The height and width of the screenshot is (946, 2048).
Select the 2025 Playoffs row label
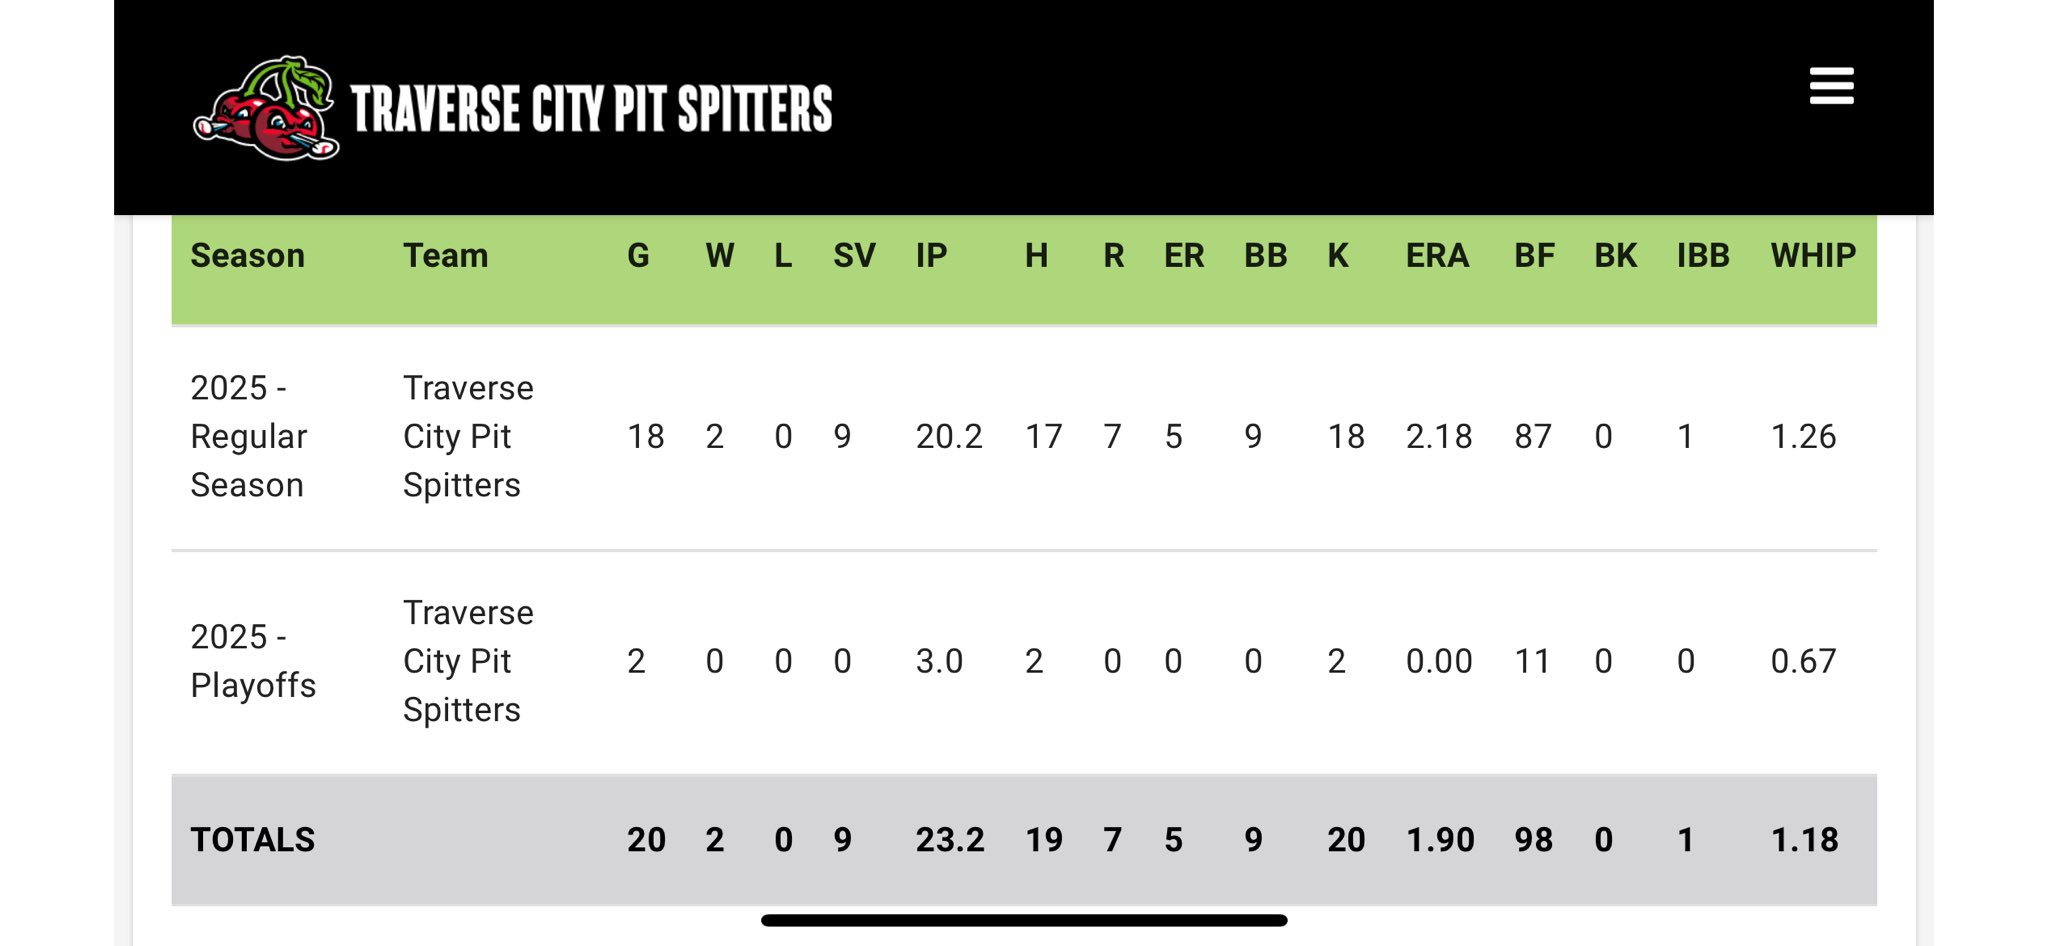[253, 661]
